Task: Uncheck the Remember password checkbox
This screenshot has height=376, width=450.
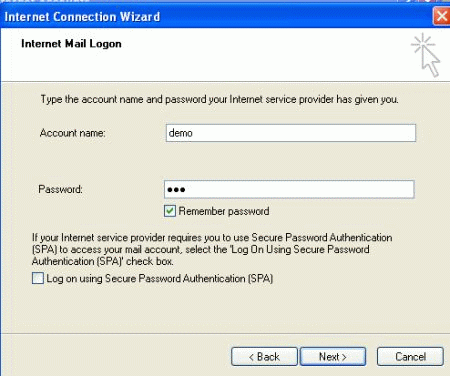Action: [170, 211]
